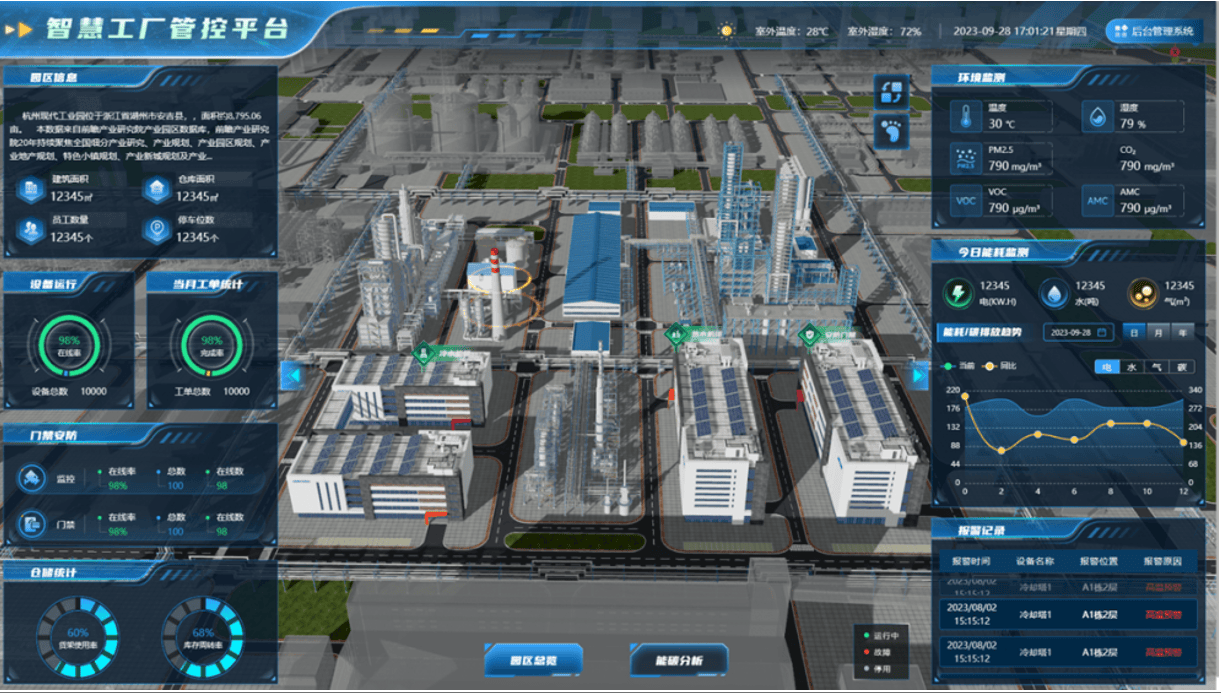Viewport: 1221px width, 693px height.
Task: Select the 月 period option
Action: click(x=1158, y=332)
